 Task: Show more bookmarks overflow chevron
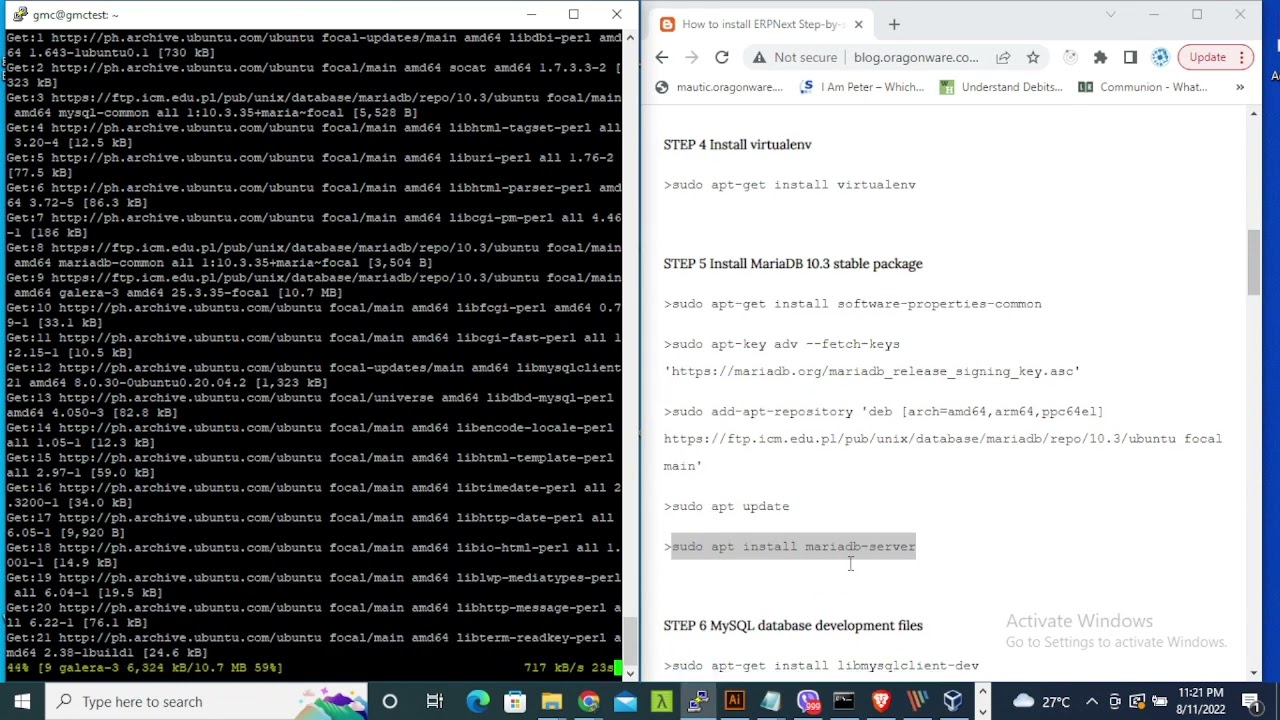[1240, 87]
